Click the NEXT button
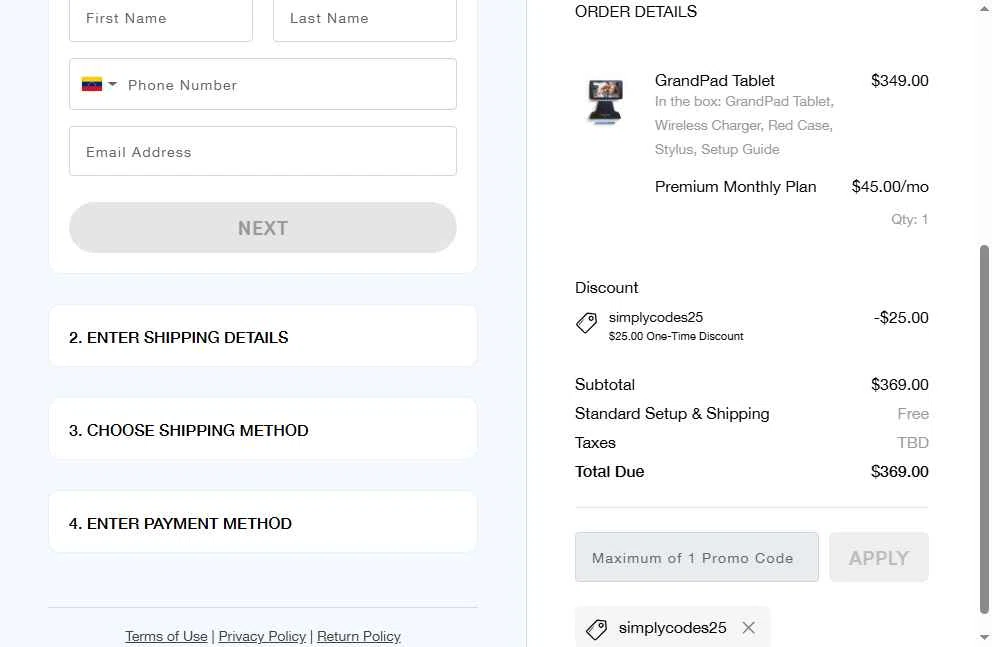992x647 pixels. click(263, 228)
